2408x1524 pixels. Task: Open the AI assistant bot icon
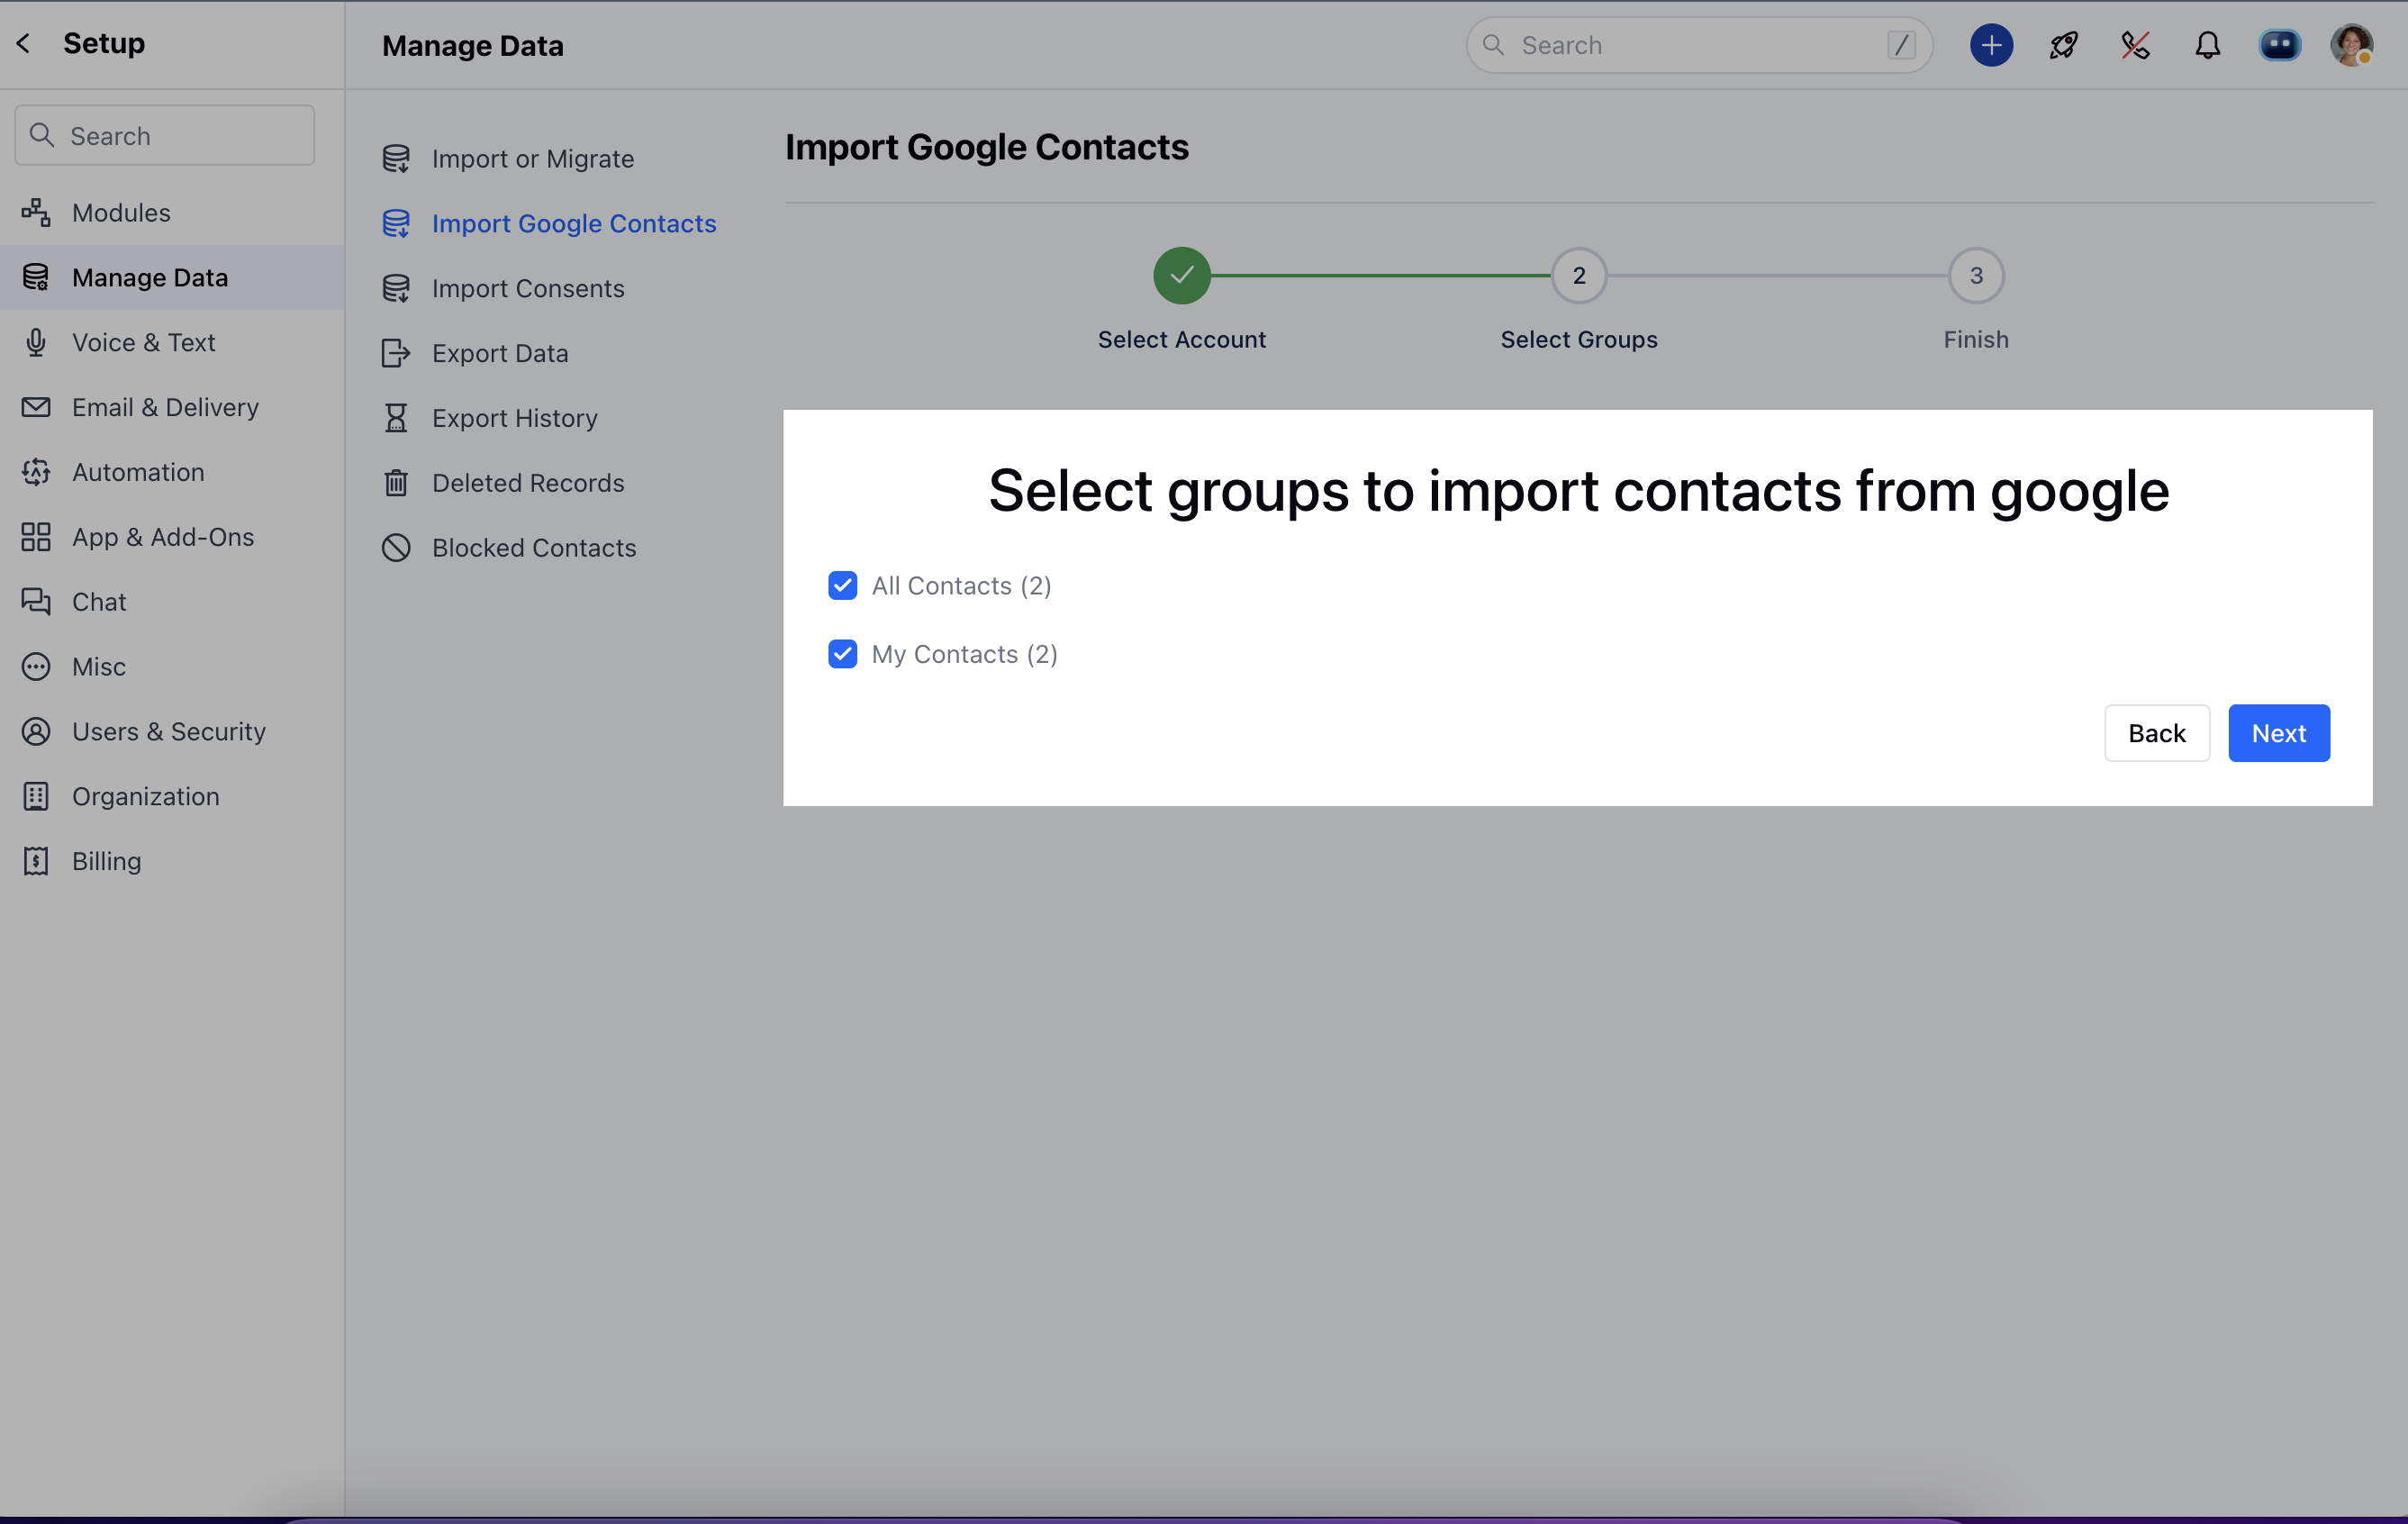tap(2279, 45)
